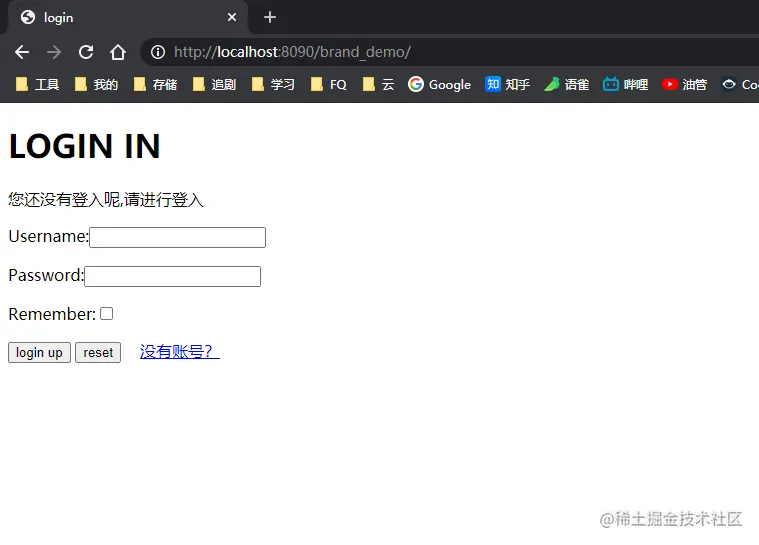759x545 pixels.
Task: Open the 存储 bookmarks folder
Action: click(x=155, y=85)
